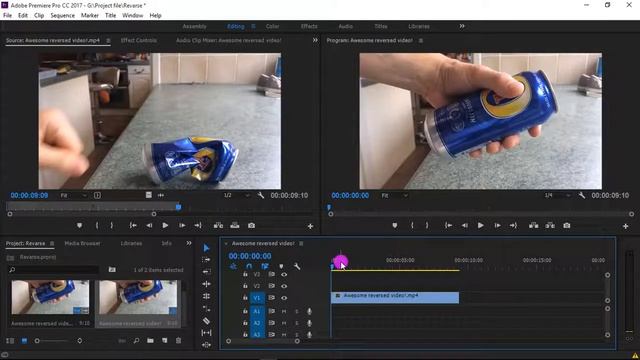This screenshot has width=640, height=360.
Task: Go to Out point in Source monitor
Action: point(198,225)
